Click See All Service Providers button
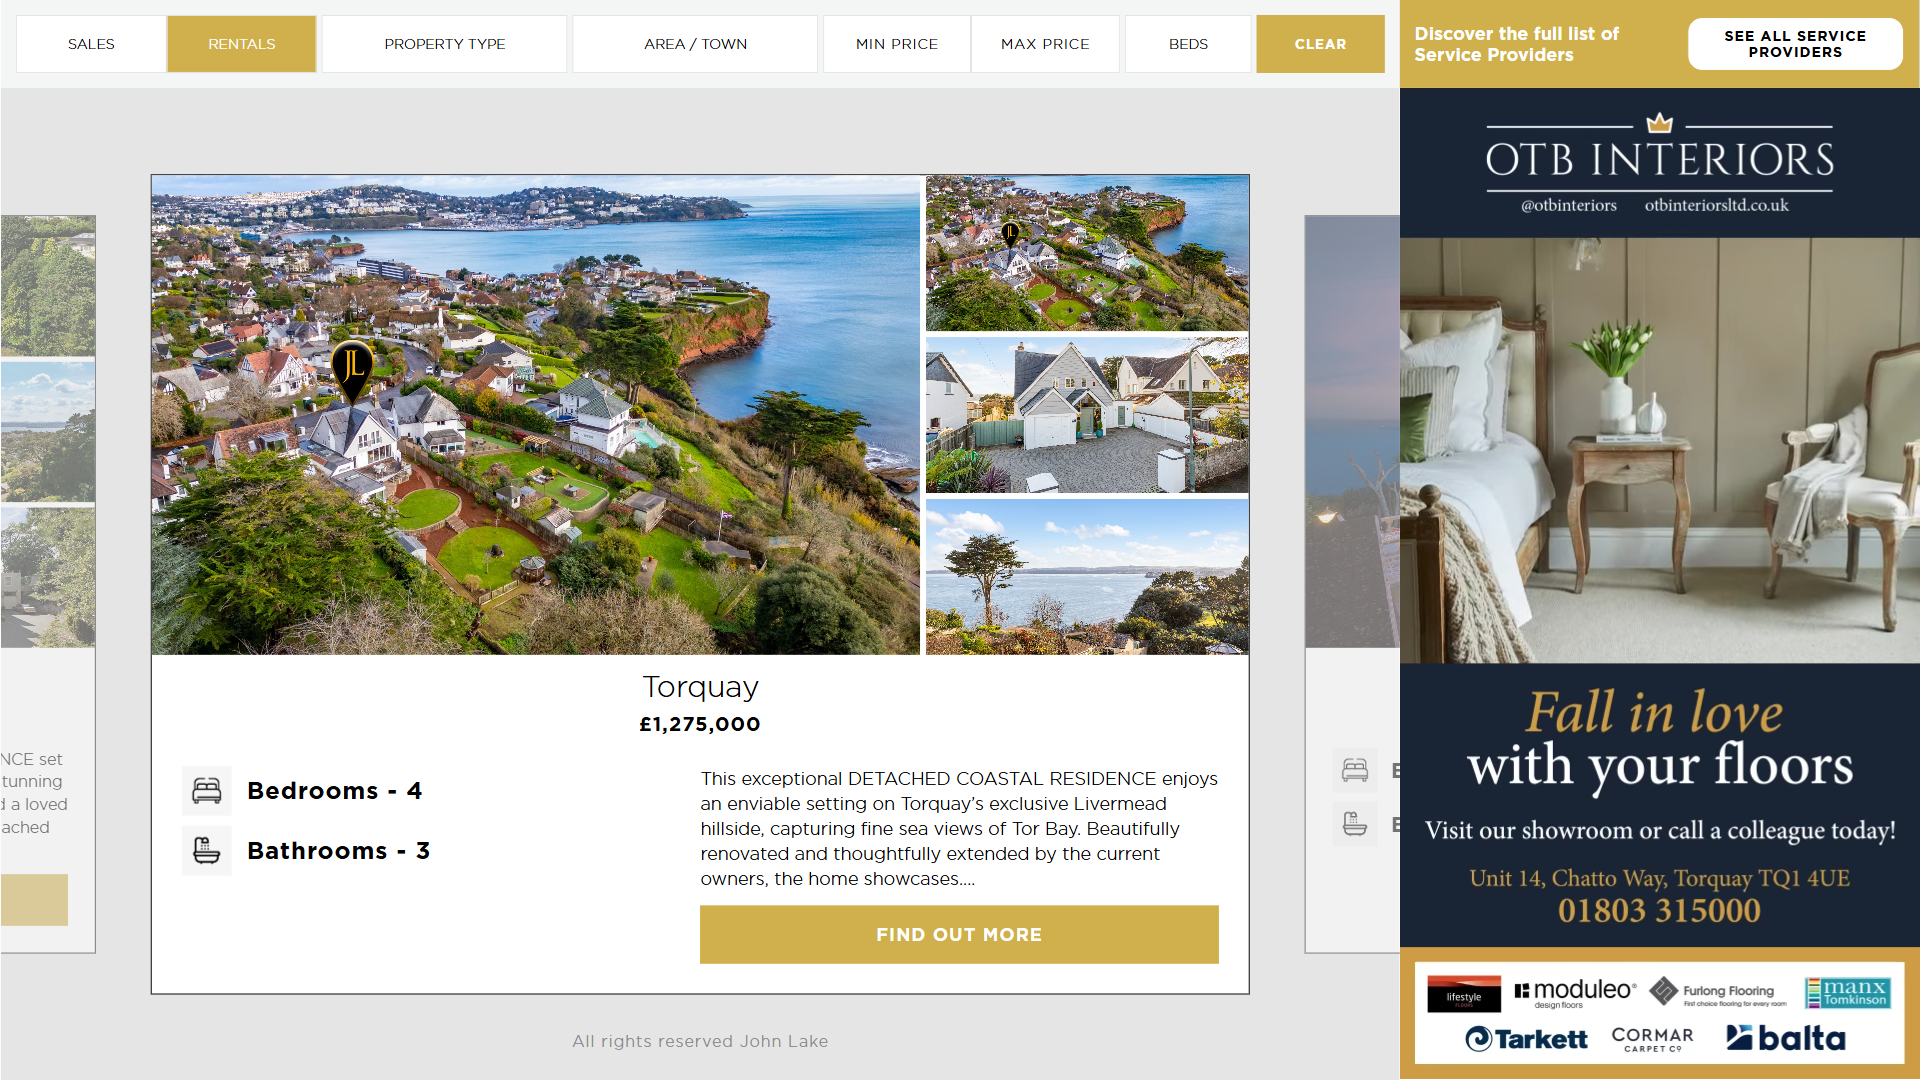 tap(1795, 44)
